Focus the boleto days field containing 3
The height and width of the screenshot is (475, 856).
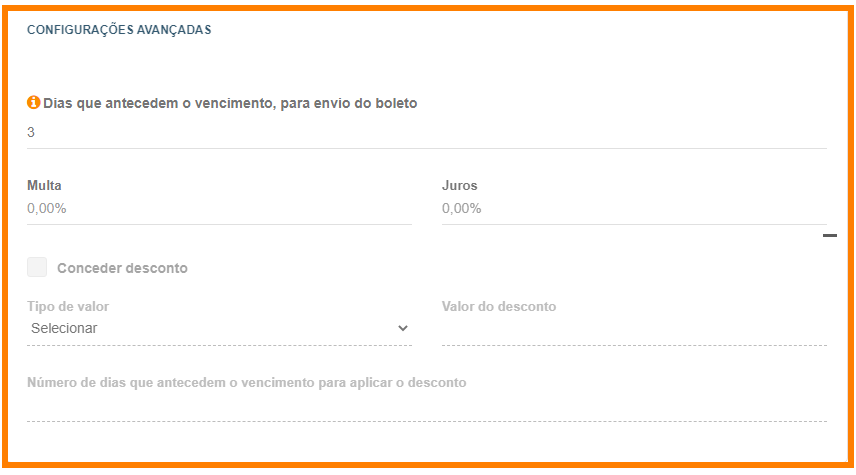tap(427, 133)
